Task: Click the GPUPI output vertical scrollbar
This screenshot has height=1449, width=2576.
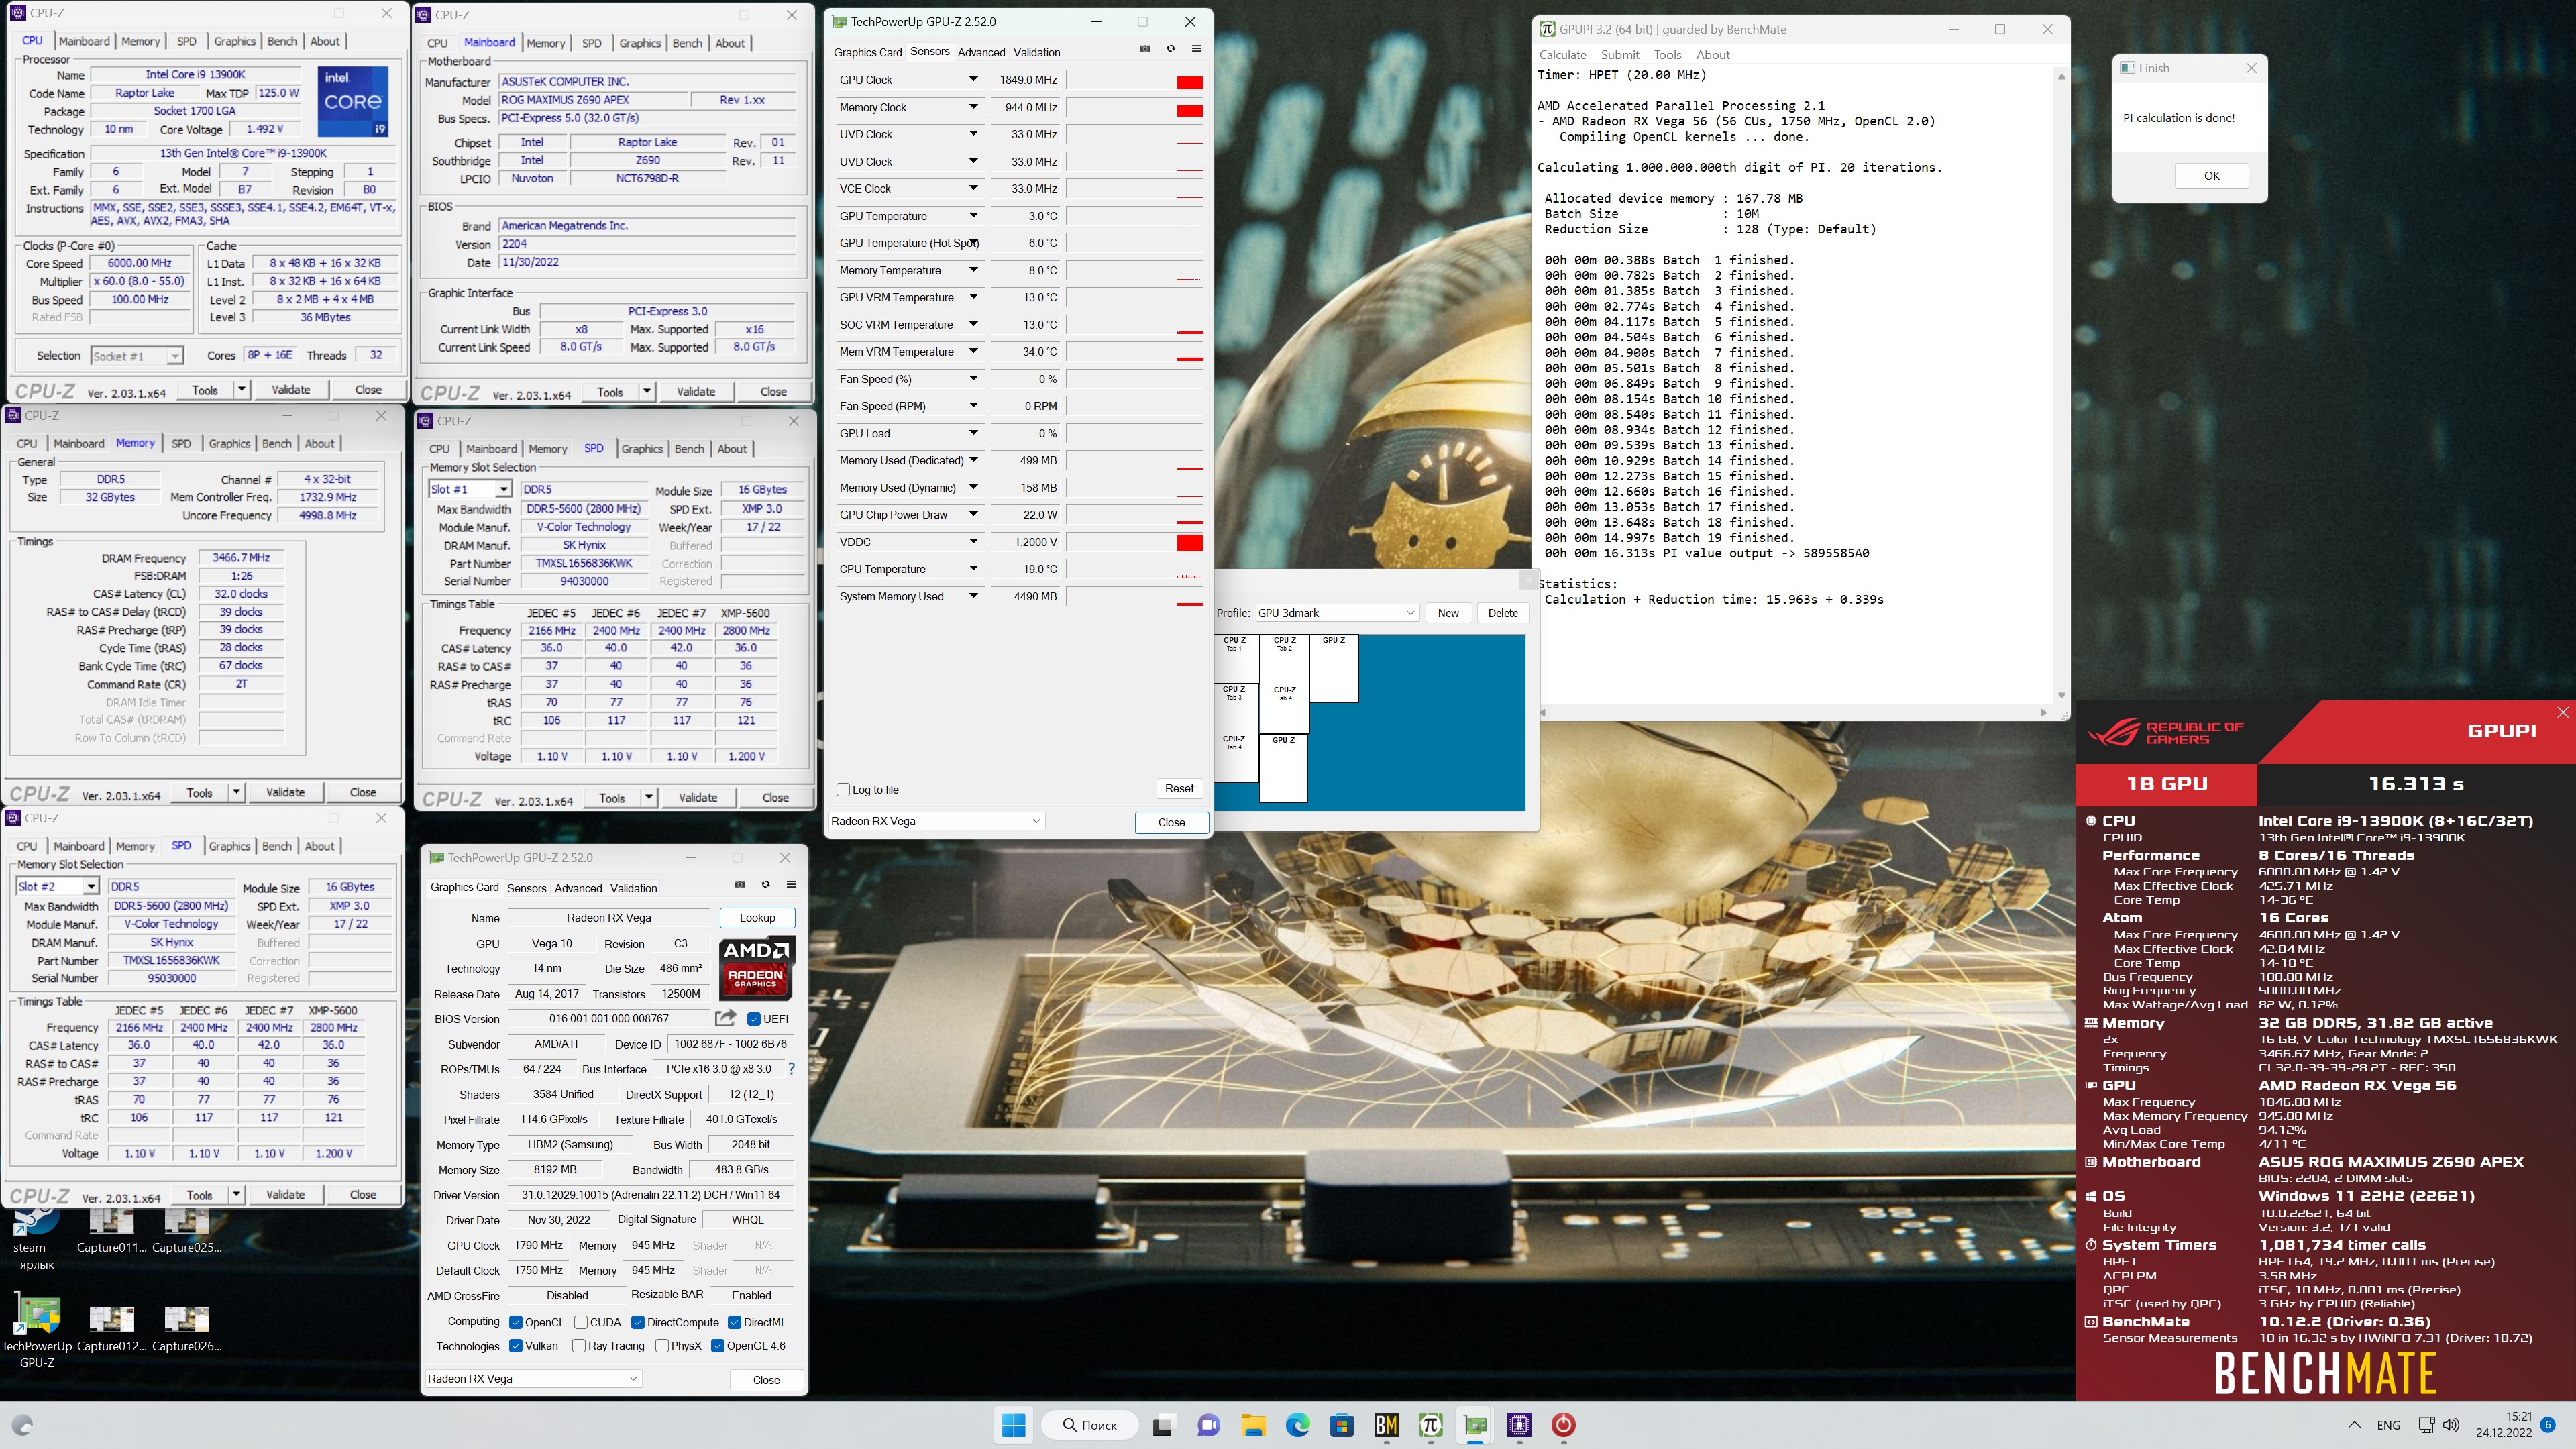Action: pyautogui.click(x=2061, y=386)
